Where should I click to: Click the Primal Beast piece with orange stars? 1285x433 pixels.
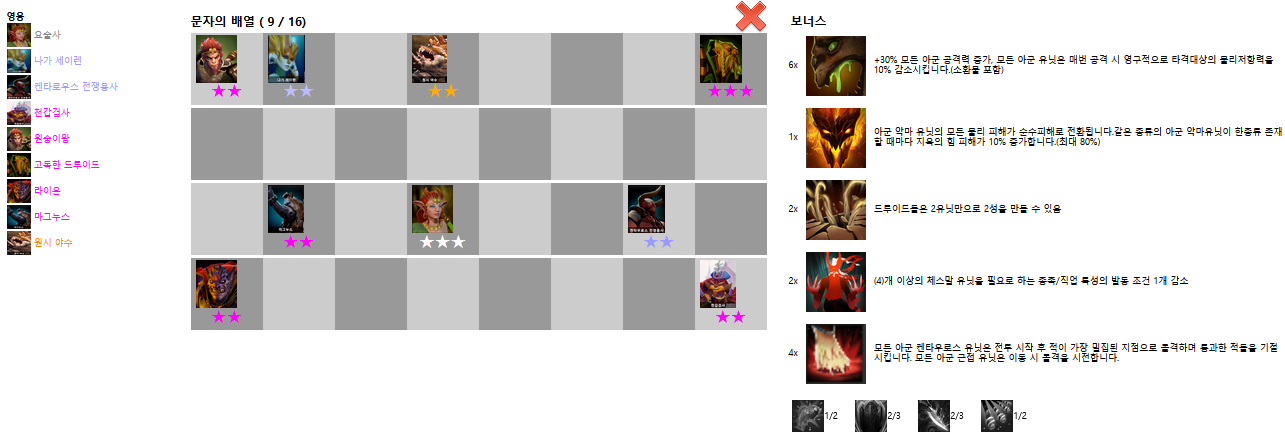[x=430, y=59]
